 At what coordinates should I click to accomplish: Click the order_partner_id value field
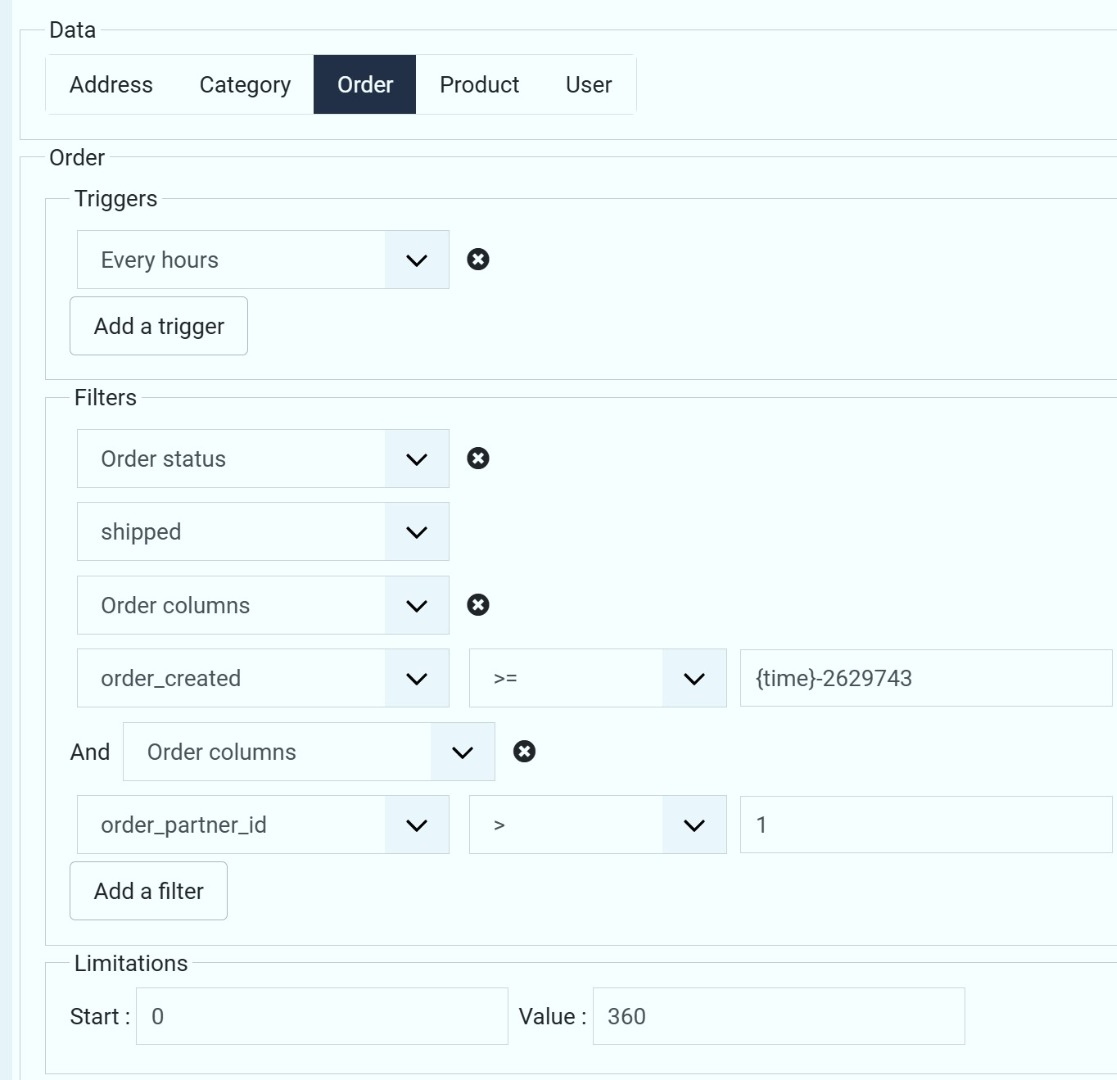tap(925, 826)
